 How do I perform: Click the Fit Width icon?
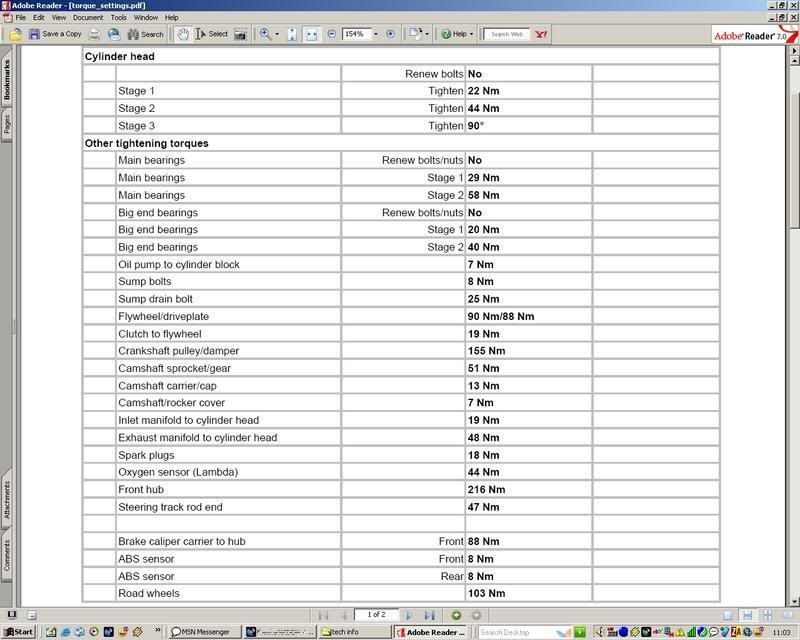[x=311, y=34]
